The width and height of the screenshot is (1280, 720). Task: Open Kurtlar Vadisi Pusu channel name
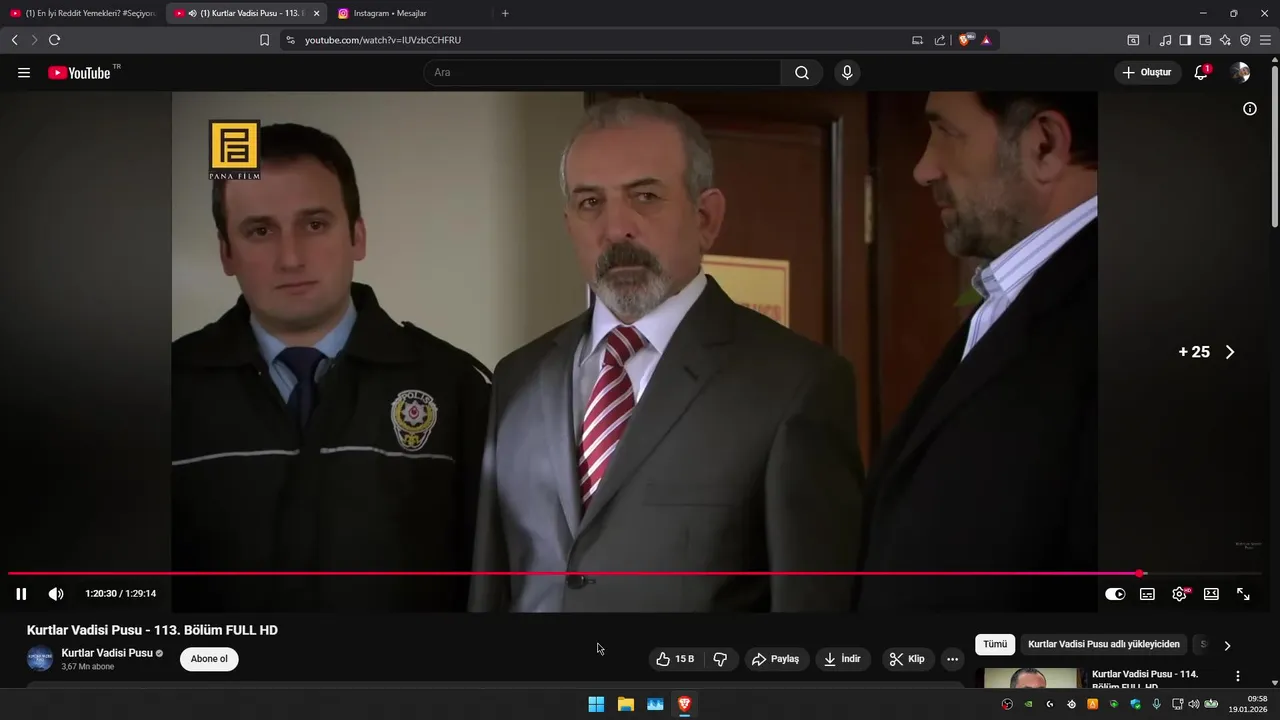pyautogui.click(x=107, y=653)
